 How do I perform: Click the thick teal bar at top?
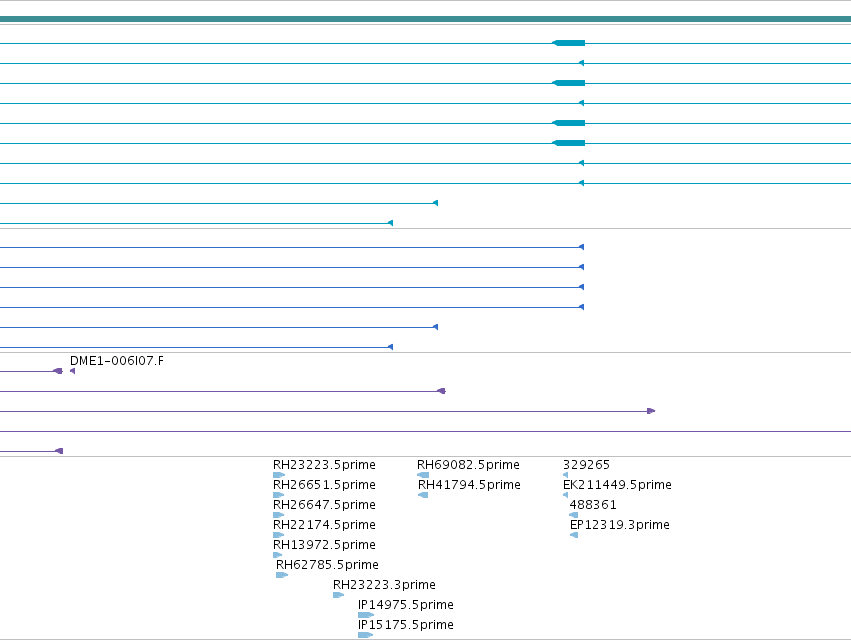pyautogui.click(x=426, y=19)
